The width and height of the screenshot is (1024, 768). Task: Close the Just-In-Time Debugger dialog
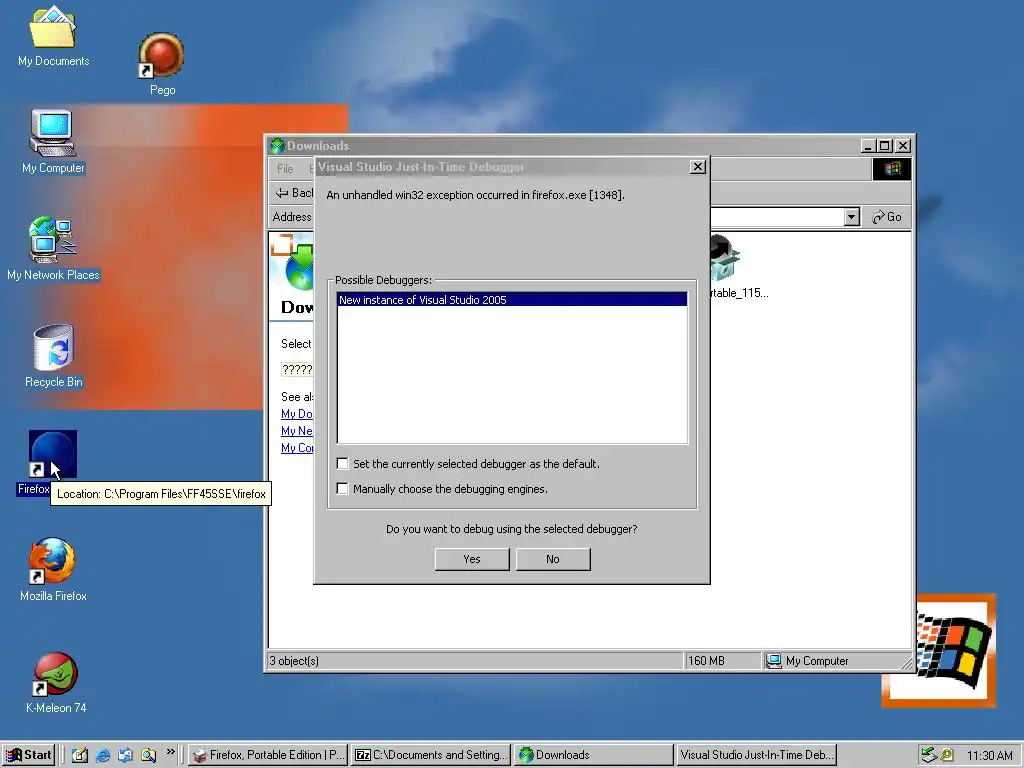pos(697,167)
